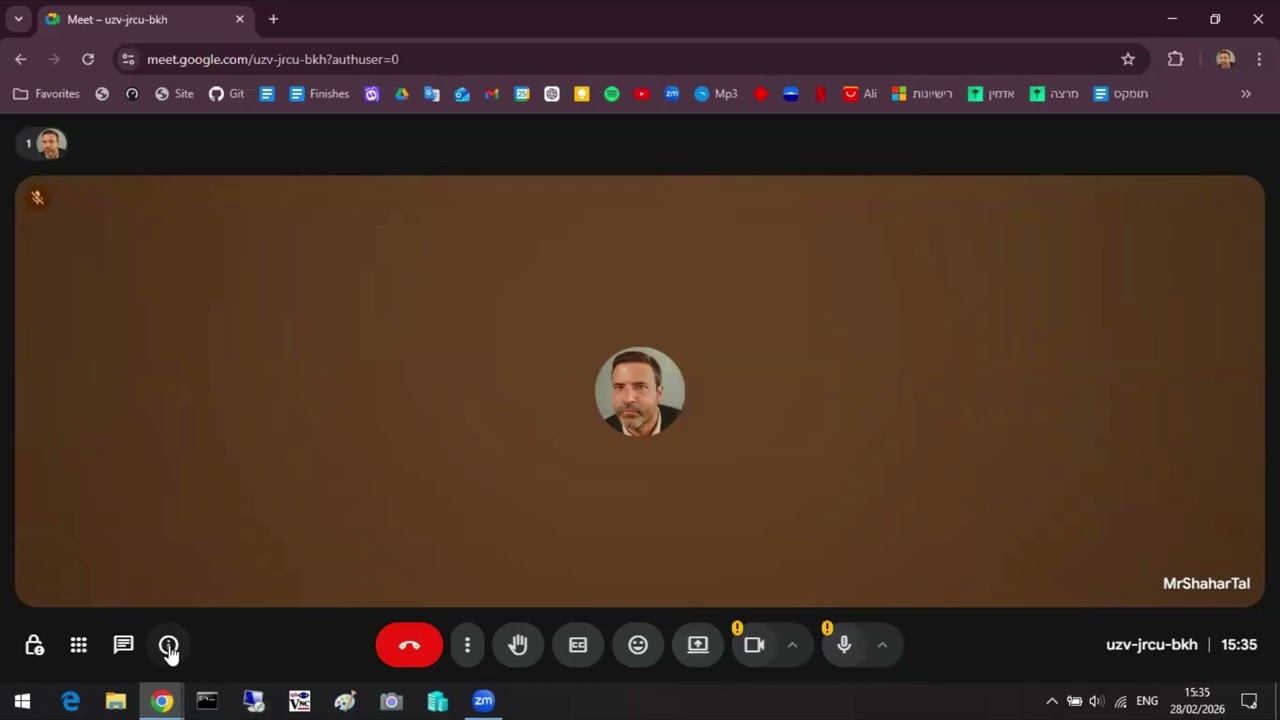Show hidden system tray icons
Image resolution: width=1280 pixels, height=720 pixels.
(x=1052, y=701)
